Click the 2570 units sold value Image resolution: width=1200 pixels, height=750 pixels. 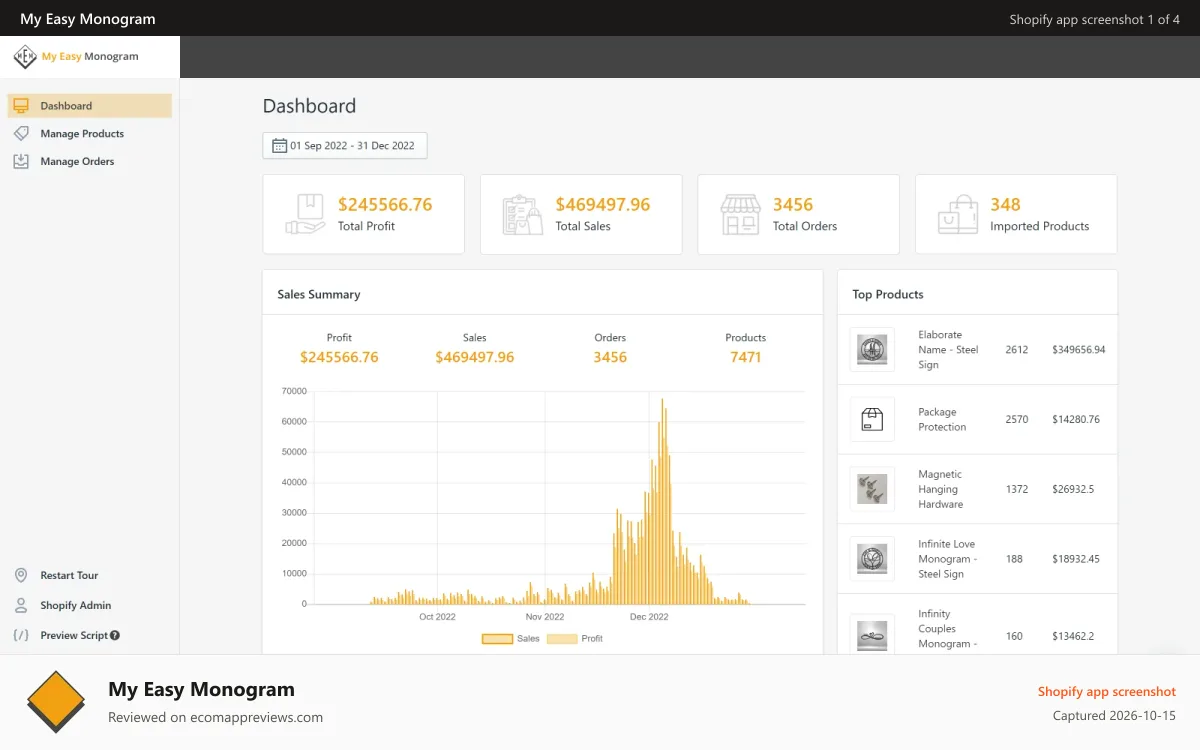point(1017,420)
